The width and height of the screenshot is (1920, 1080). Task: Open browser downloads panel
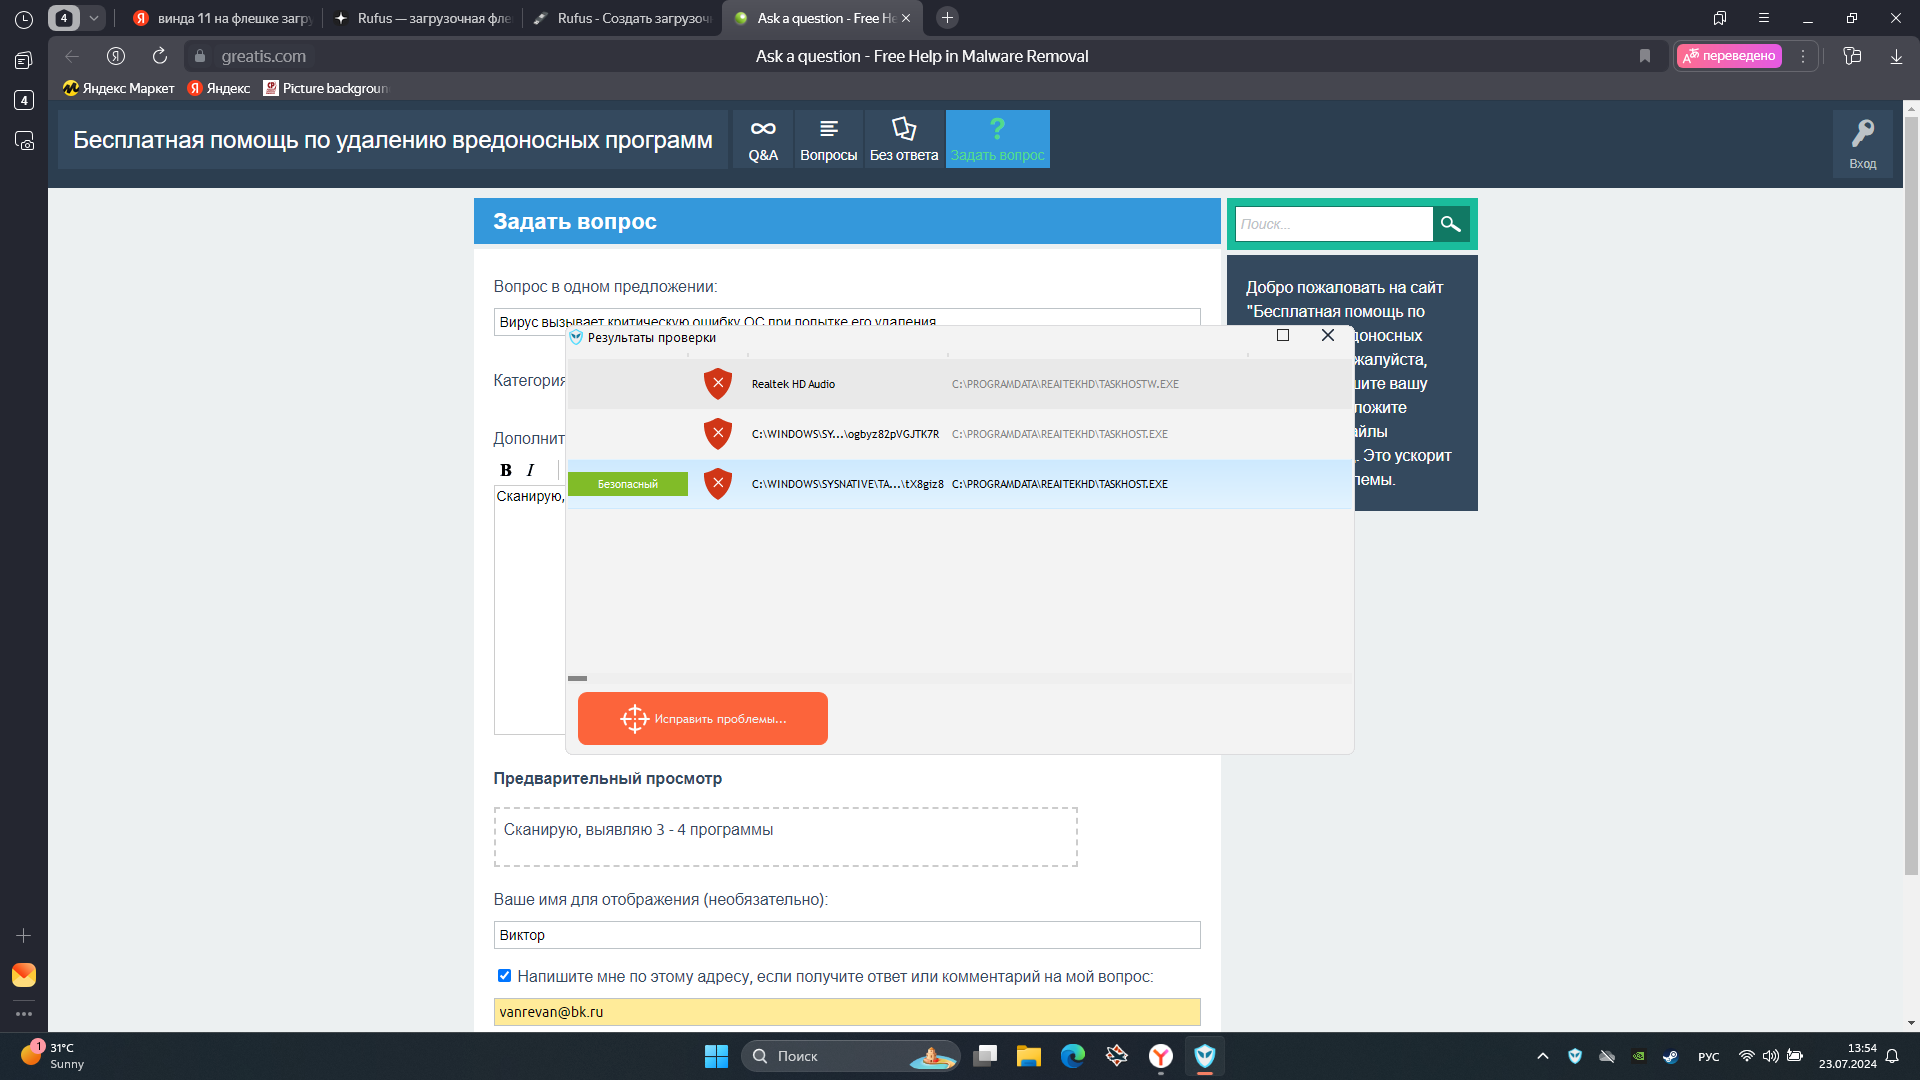click(x=1896, y=56)
